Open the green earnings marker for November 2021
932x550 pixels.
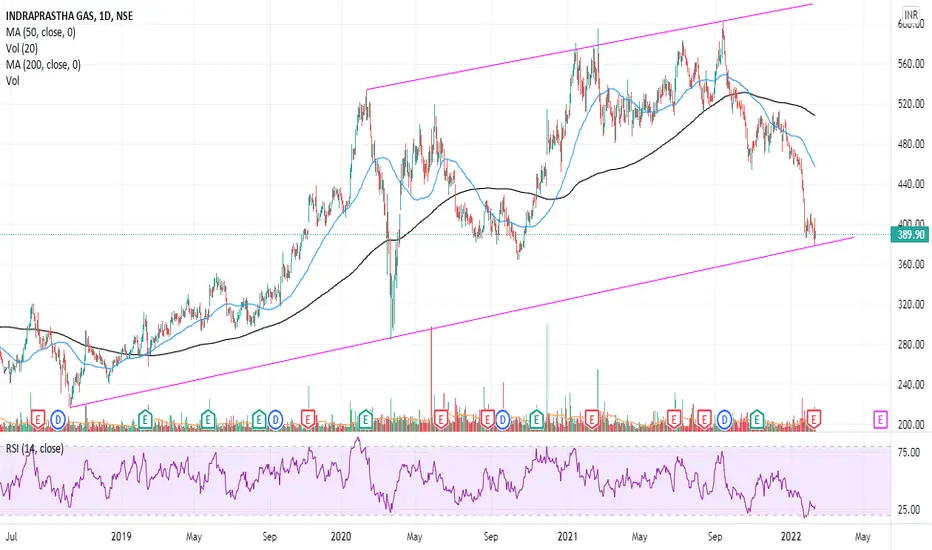click(x=757, y=420)
